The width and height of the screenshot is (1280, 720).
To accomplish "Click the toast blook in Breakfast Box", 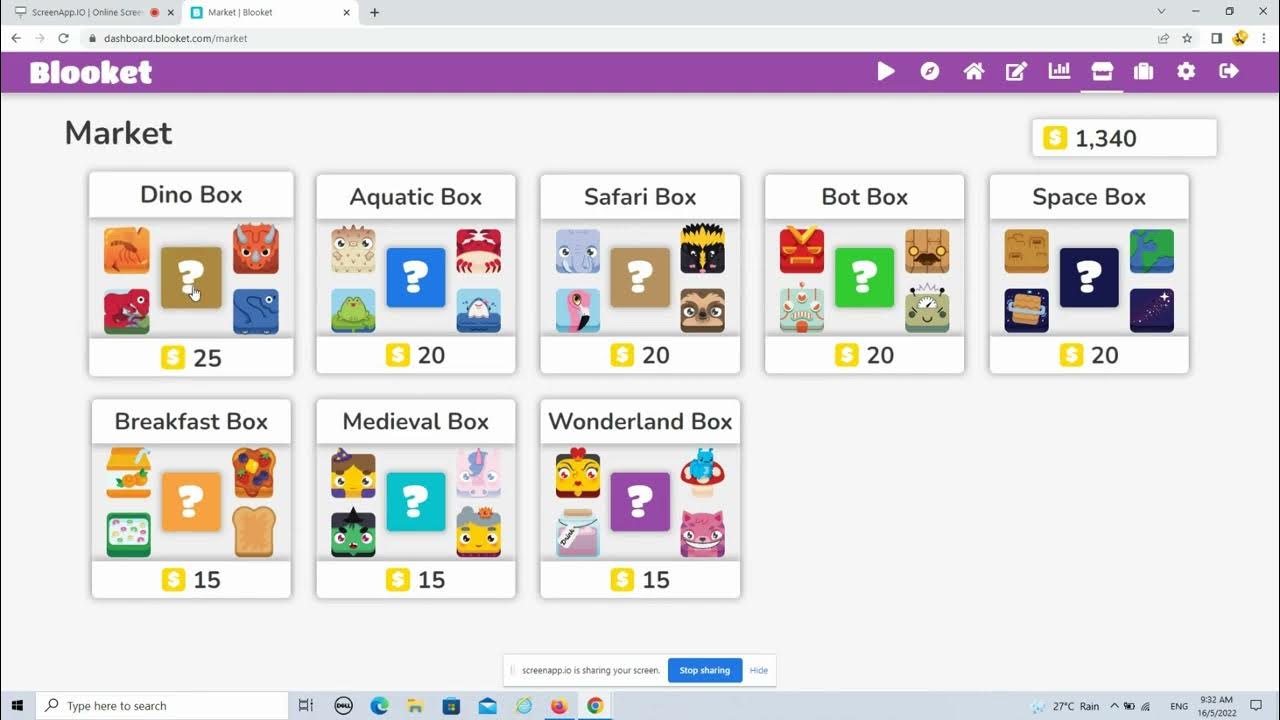I will [x=254, y=532].
